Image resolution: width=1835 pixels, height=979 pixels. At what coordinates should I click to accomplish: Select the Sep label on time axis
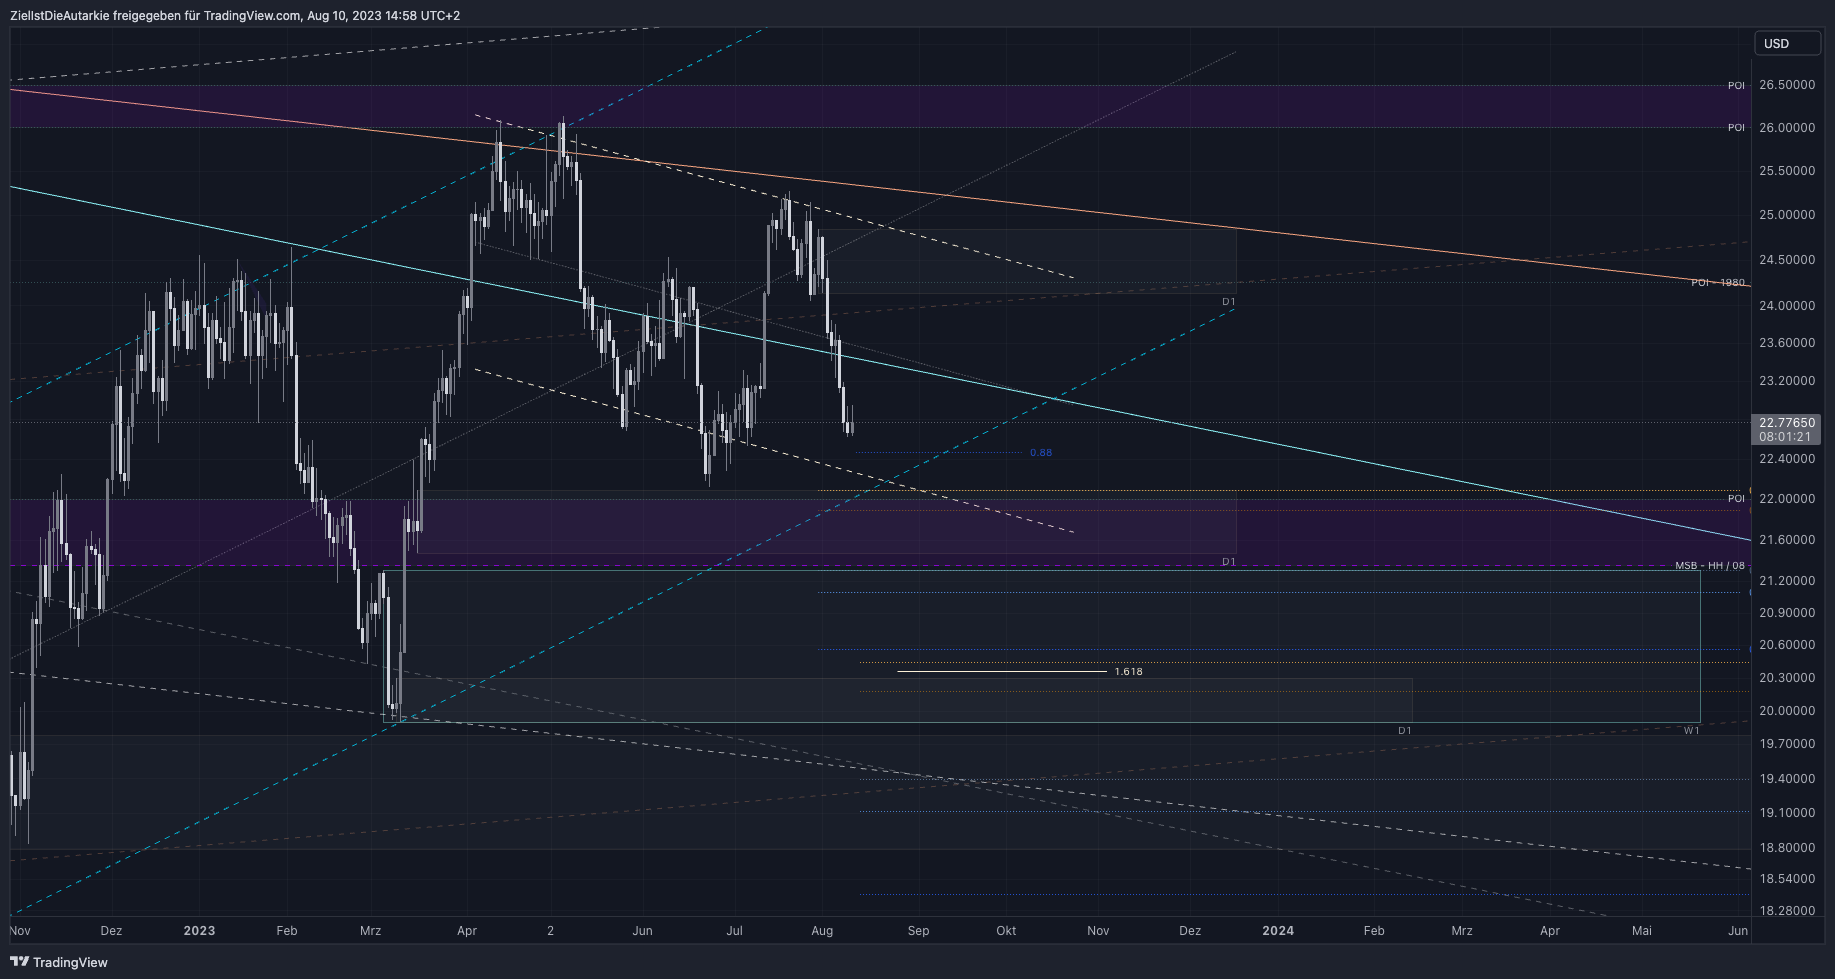tap(918, 931)
